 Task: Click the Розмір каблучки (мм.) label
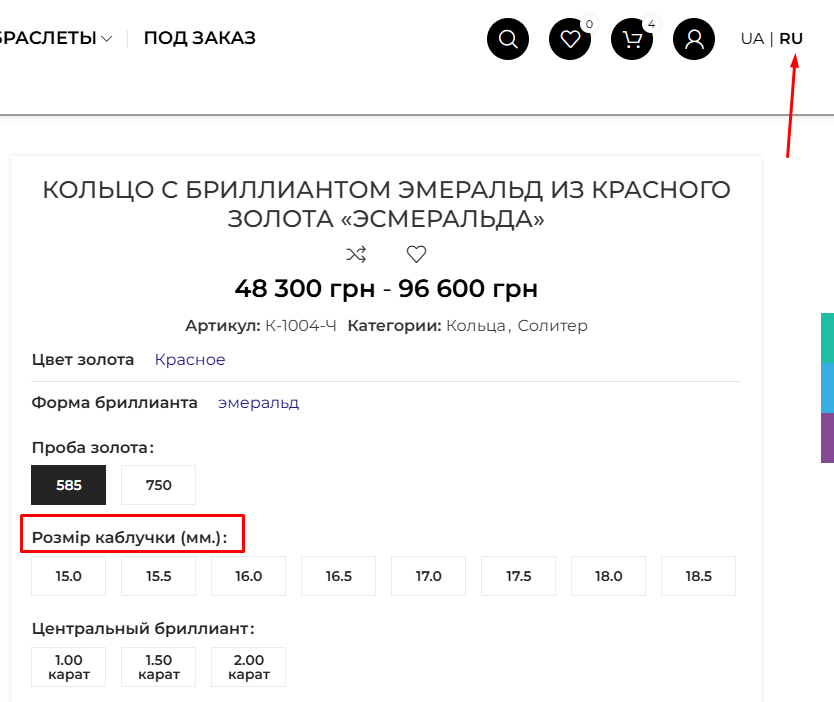click(x=129, y=538)
